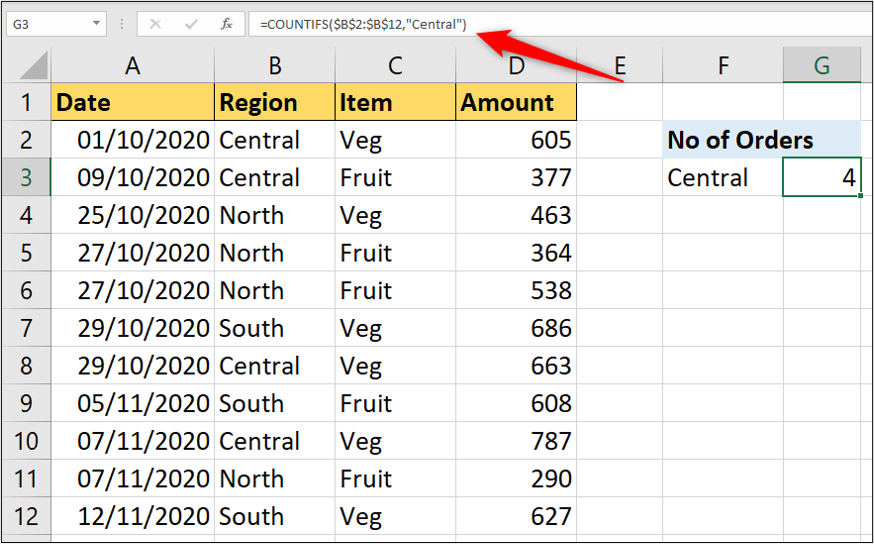Click date cell 05/11/2020
This screenshot has width=874, height=544.
pyautogui.click(x=133, y=403)
